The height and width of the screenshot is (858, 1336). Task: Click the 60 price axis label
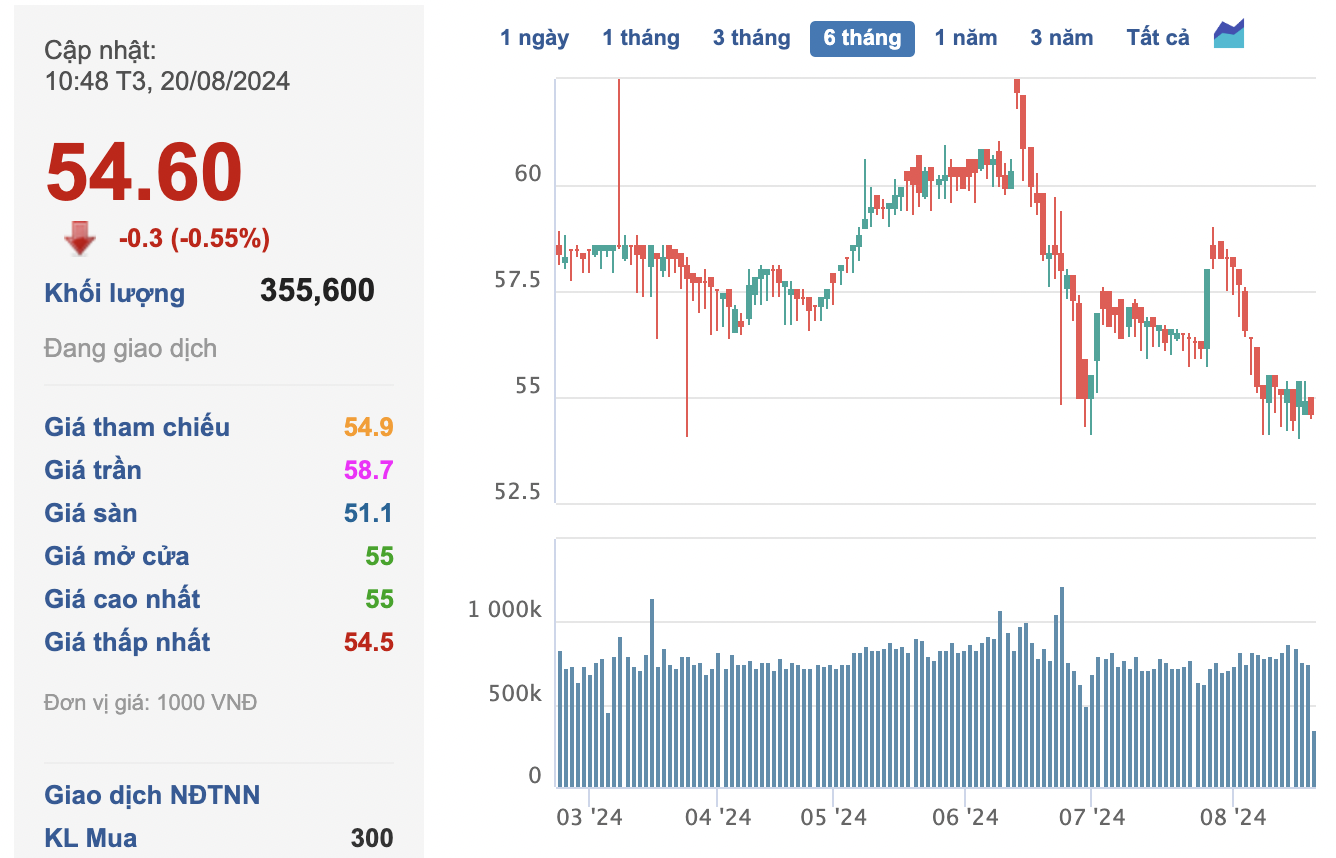click(527, 174)
